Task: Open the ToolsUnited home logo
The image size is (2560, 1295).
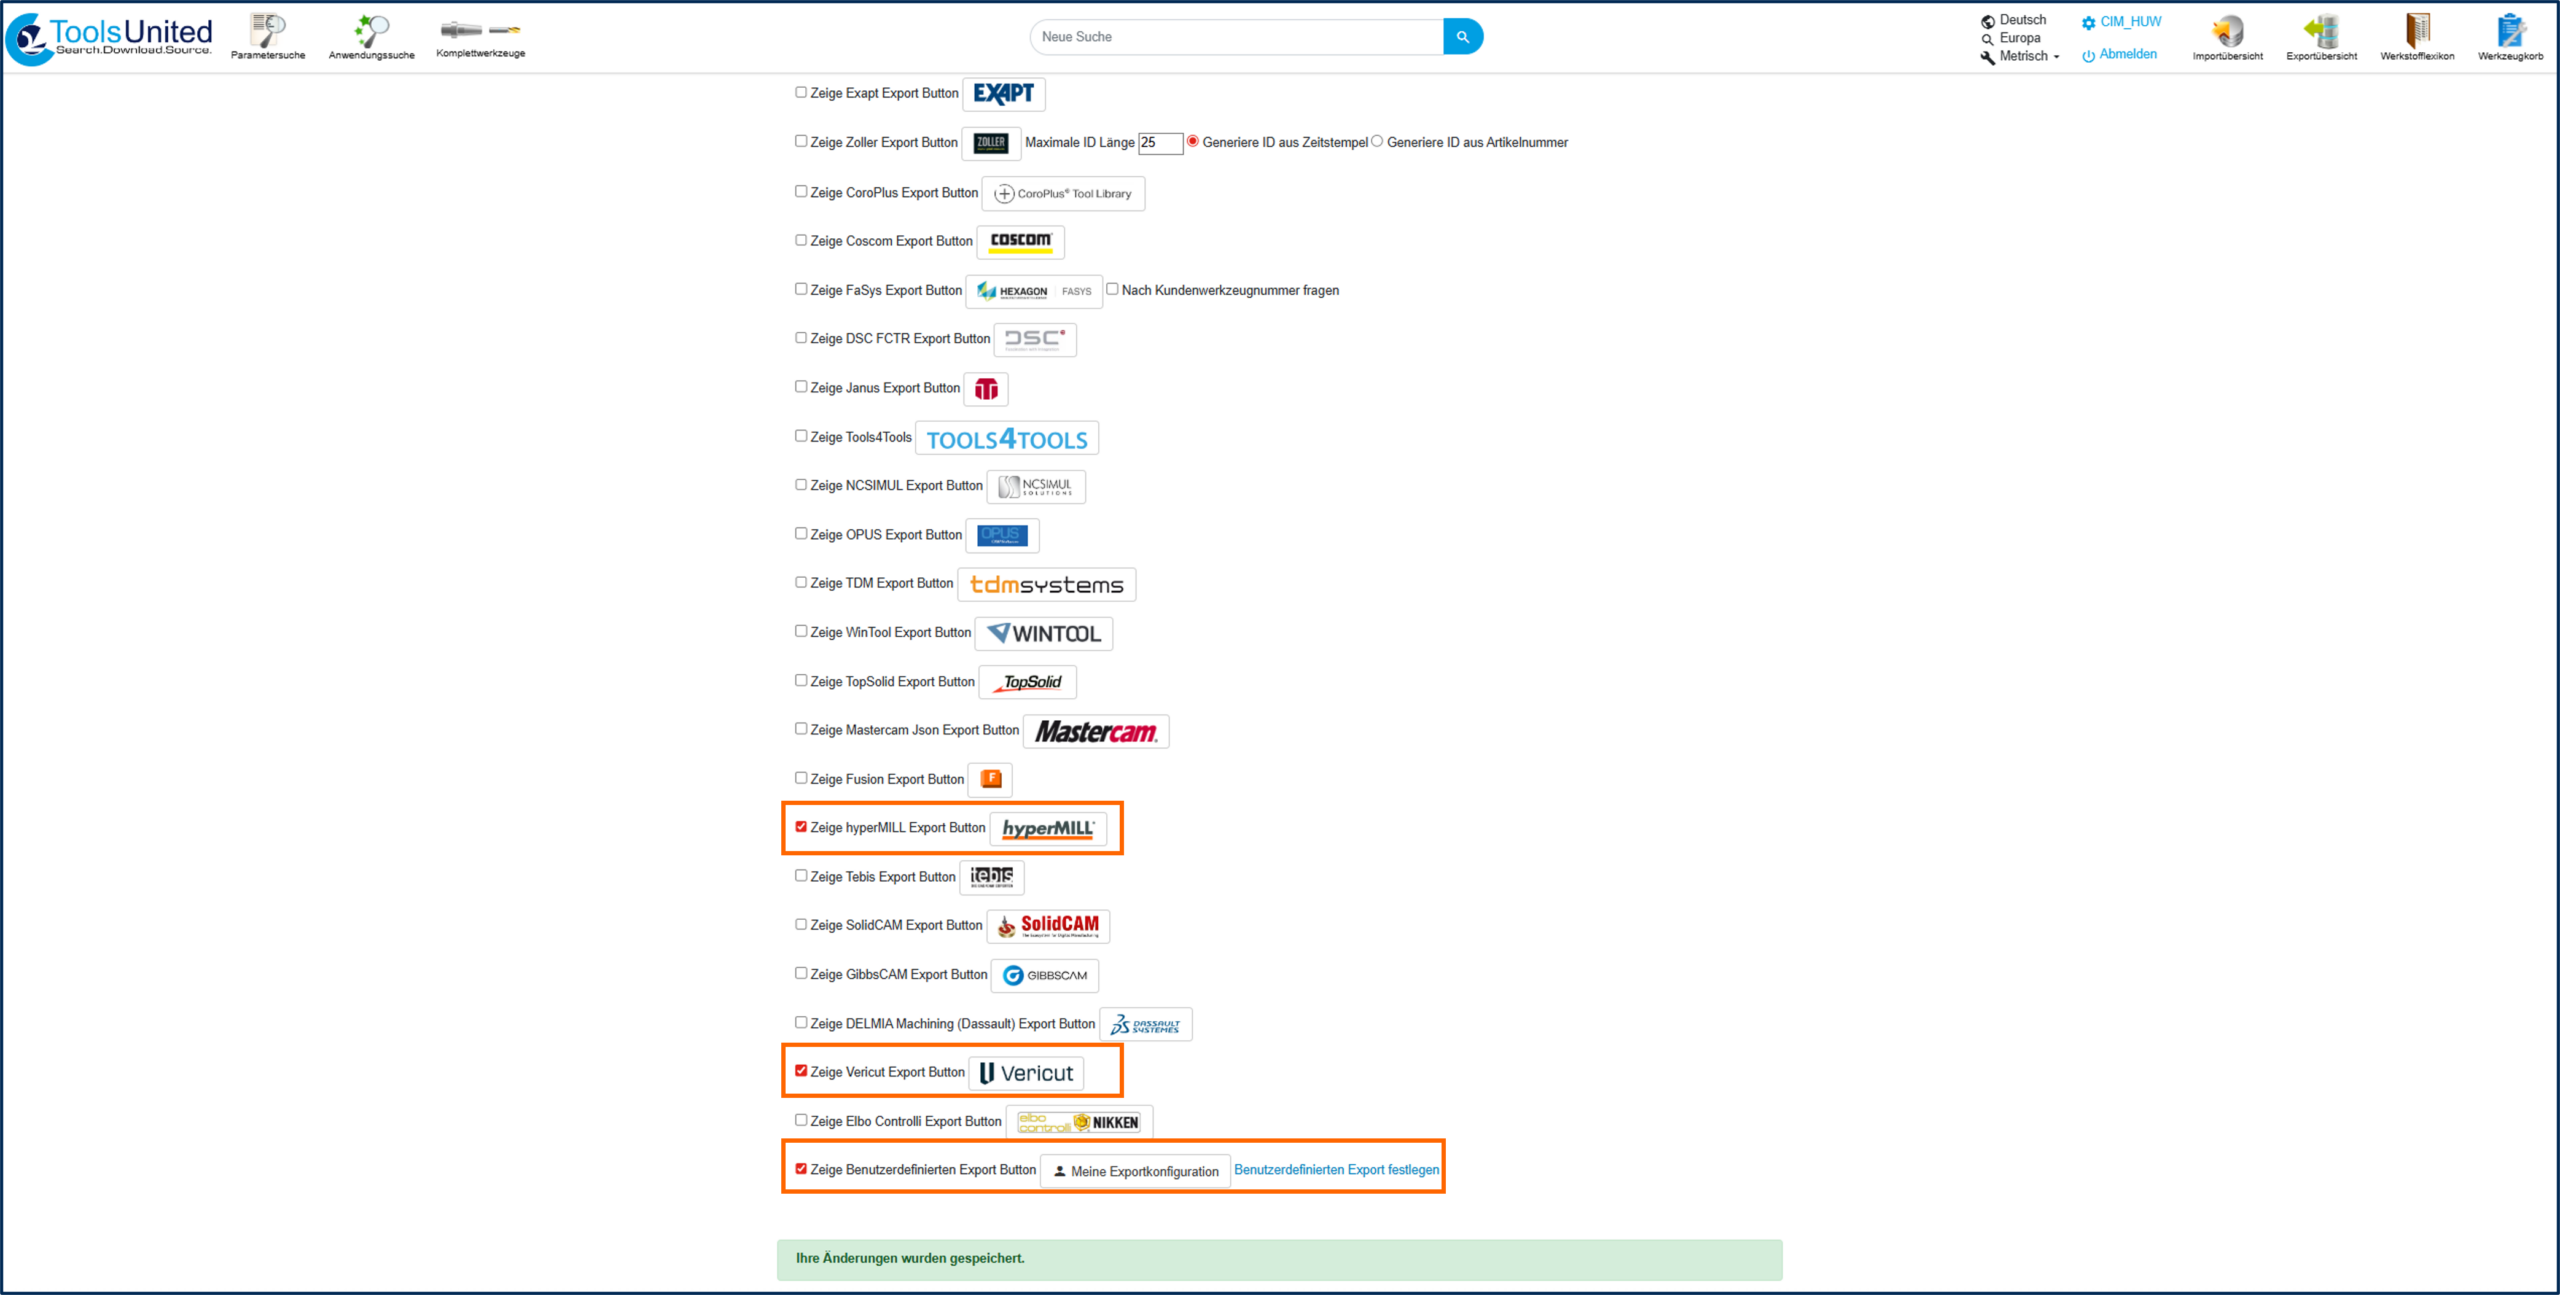Action: 110,38
